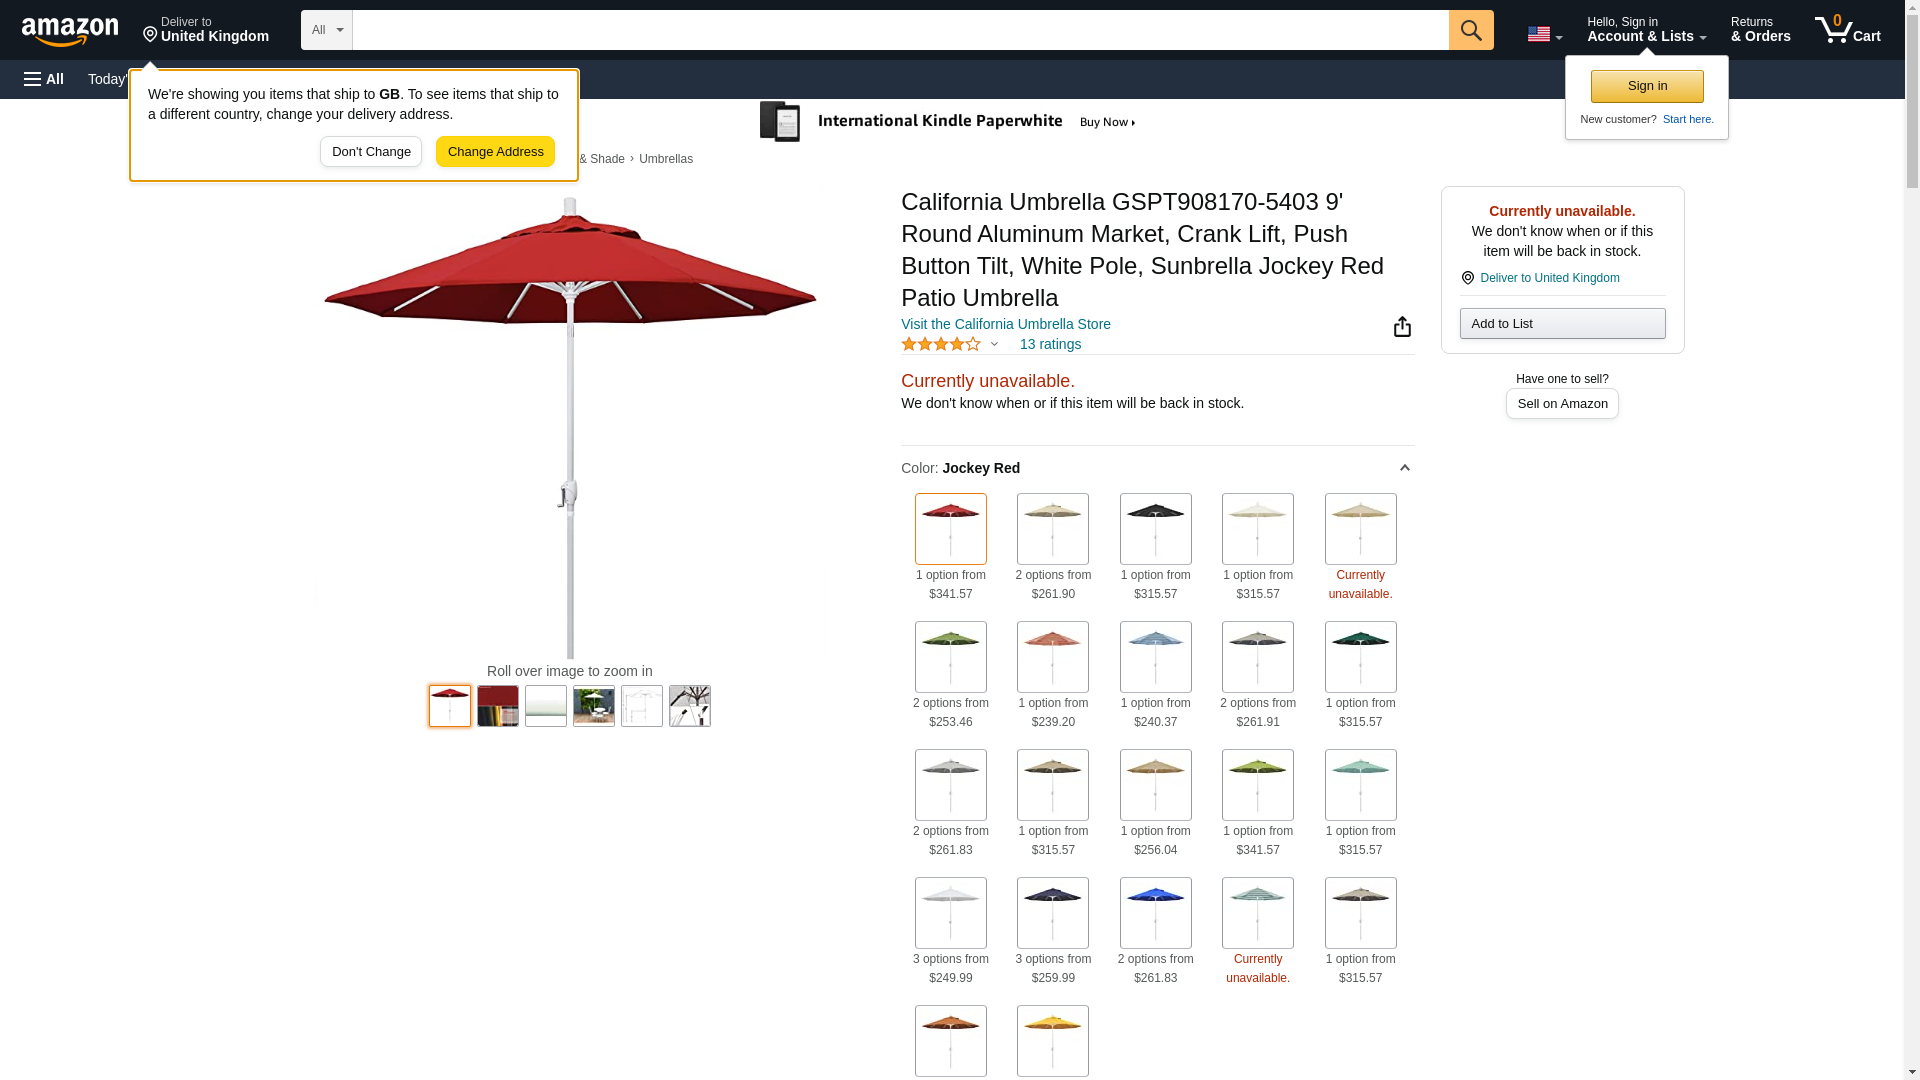Click the search magnifier button
1920x1080 pixels.
coord(1470,30)
